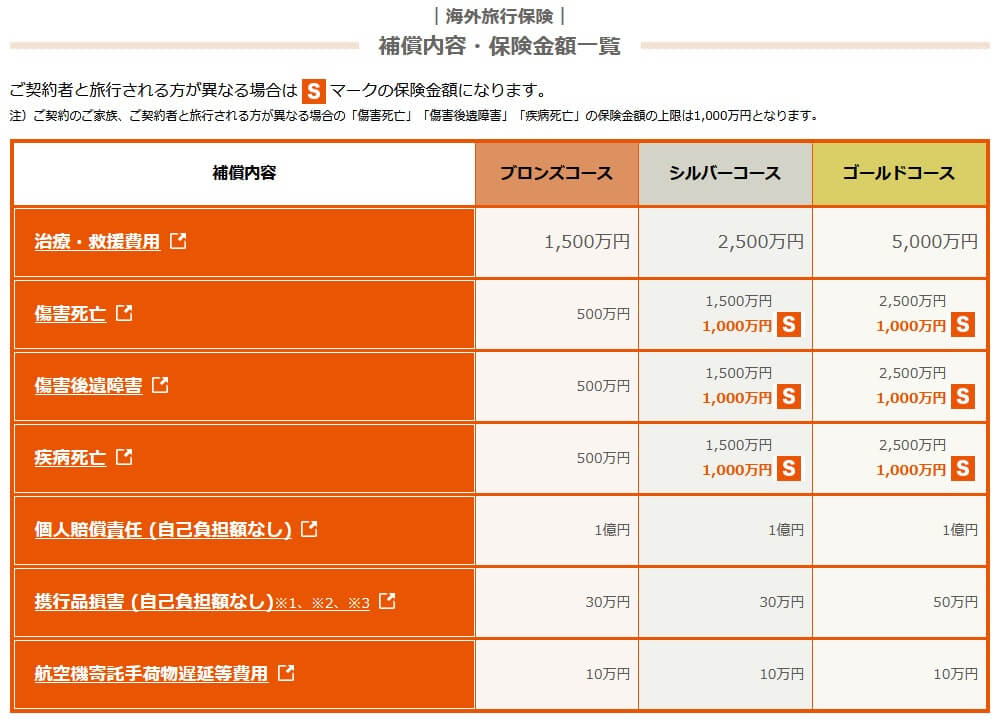Click 10万円 in the Silver baggage delay cell

pos(781,674)
